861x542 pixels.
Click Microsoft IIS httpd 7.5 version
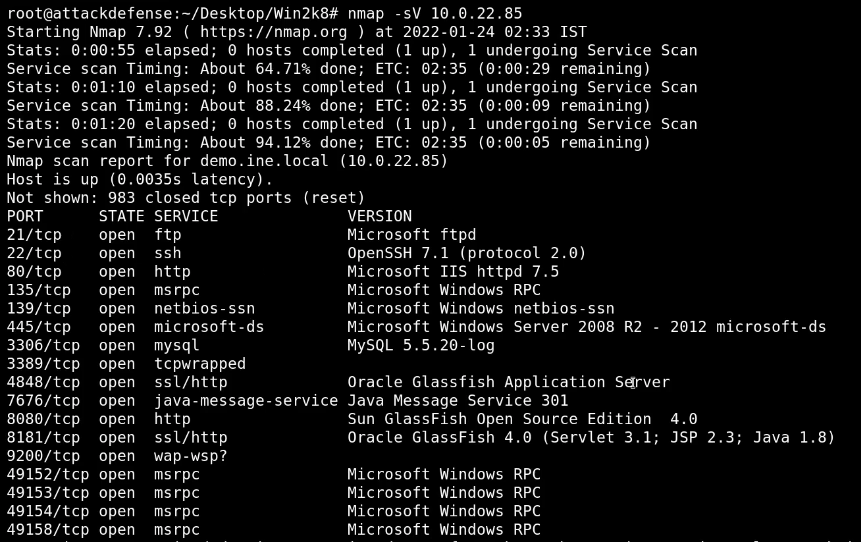[453, 272]
